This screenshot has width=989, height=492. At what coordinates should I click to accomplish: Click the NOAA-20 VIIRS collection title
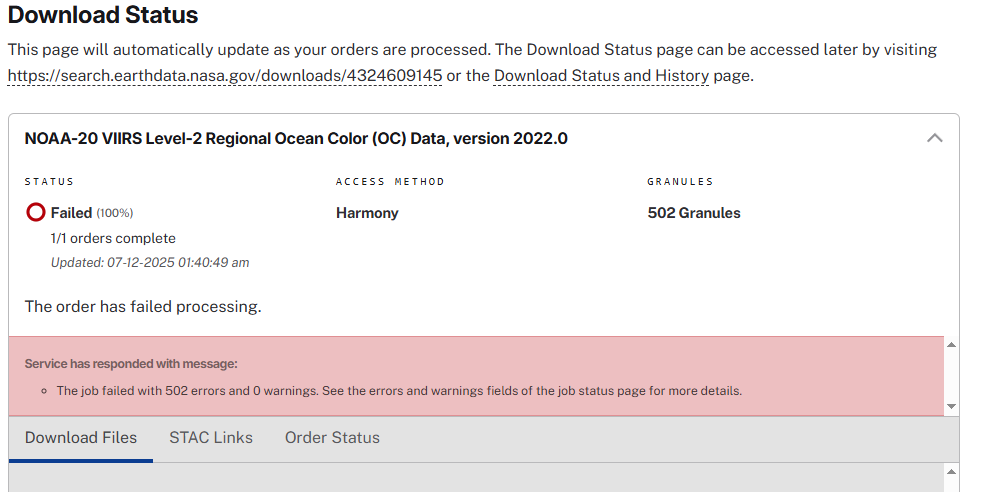tap(296, 138)
